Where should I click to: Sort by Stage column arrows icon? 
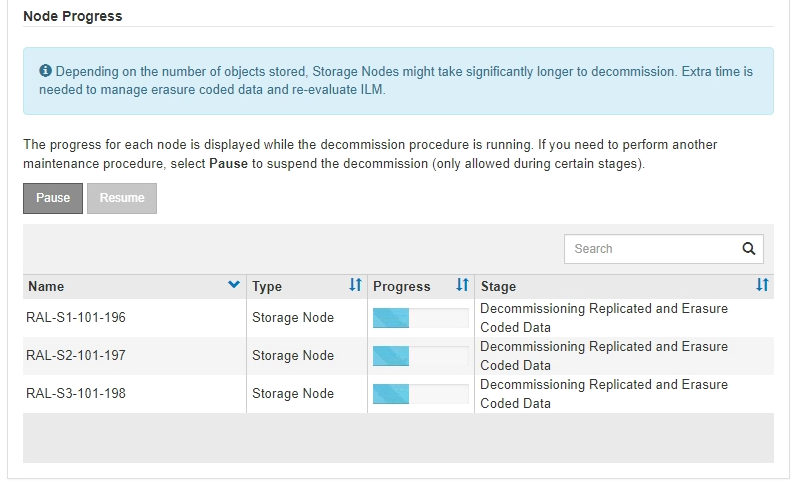pos(762,286)
